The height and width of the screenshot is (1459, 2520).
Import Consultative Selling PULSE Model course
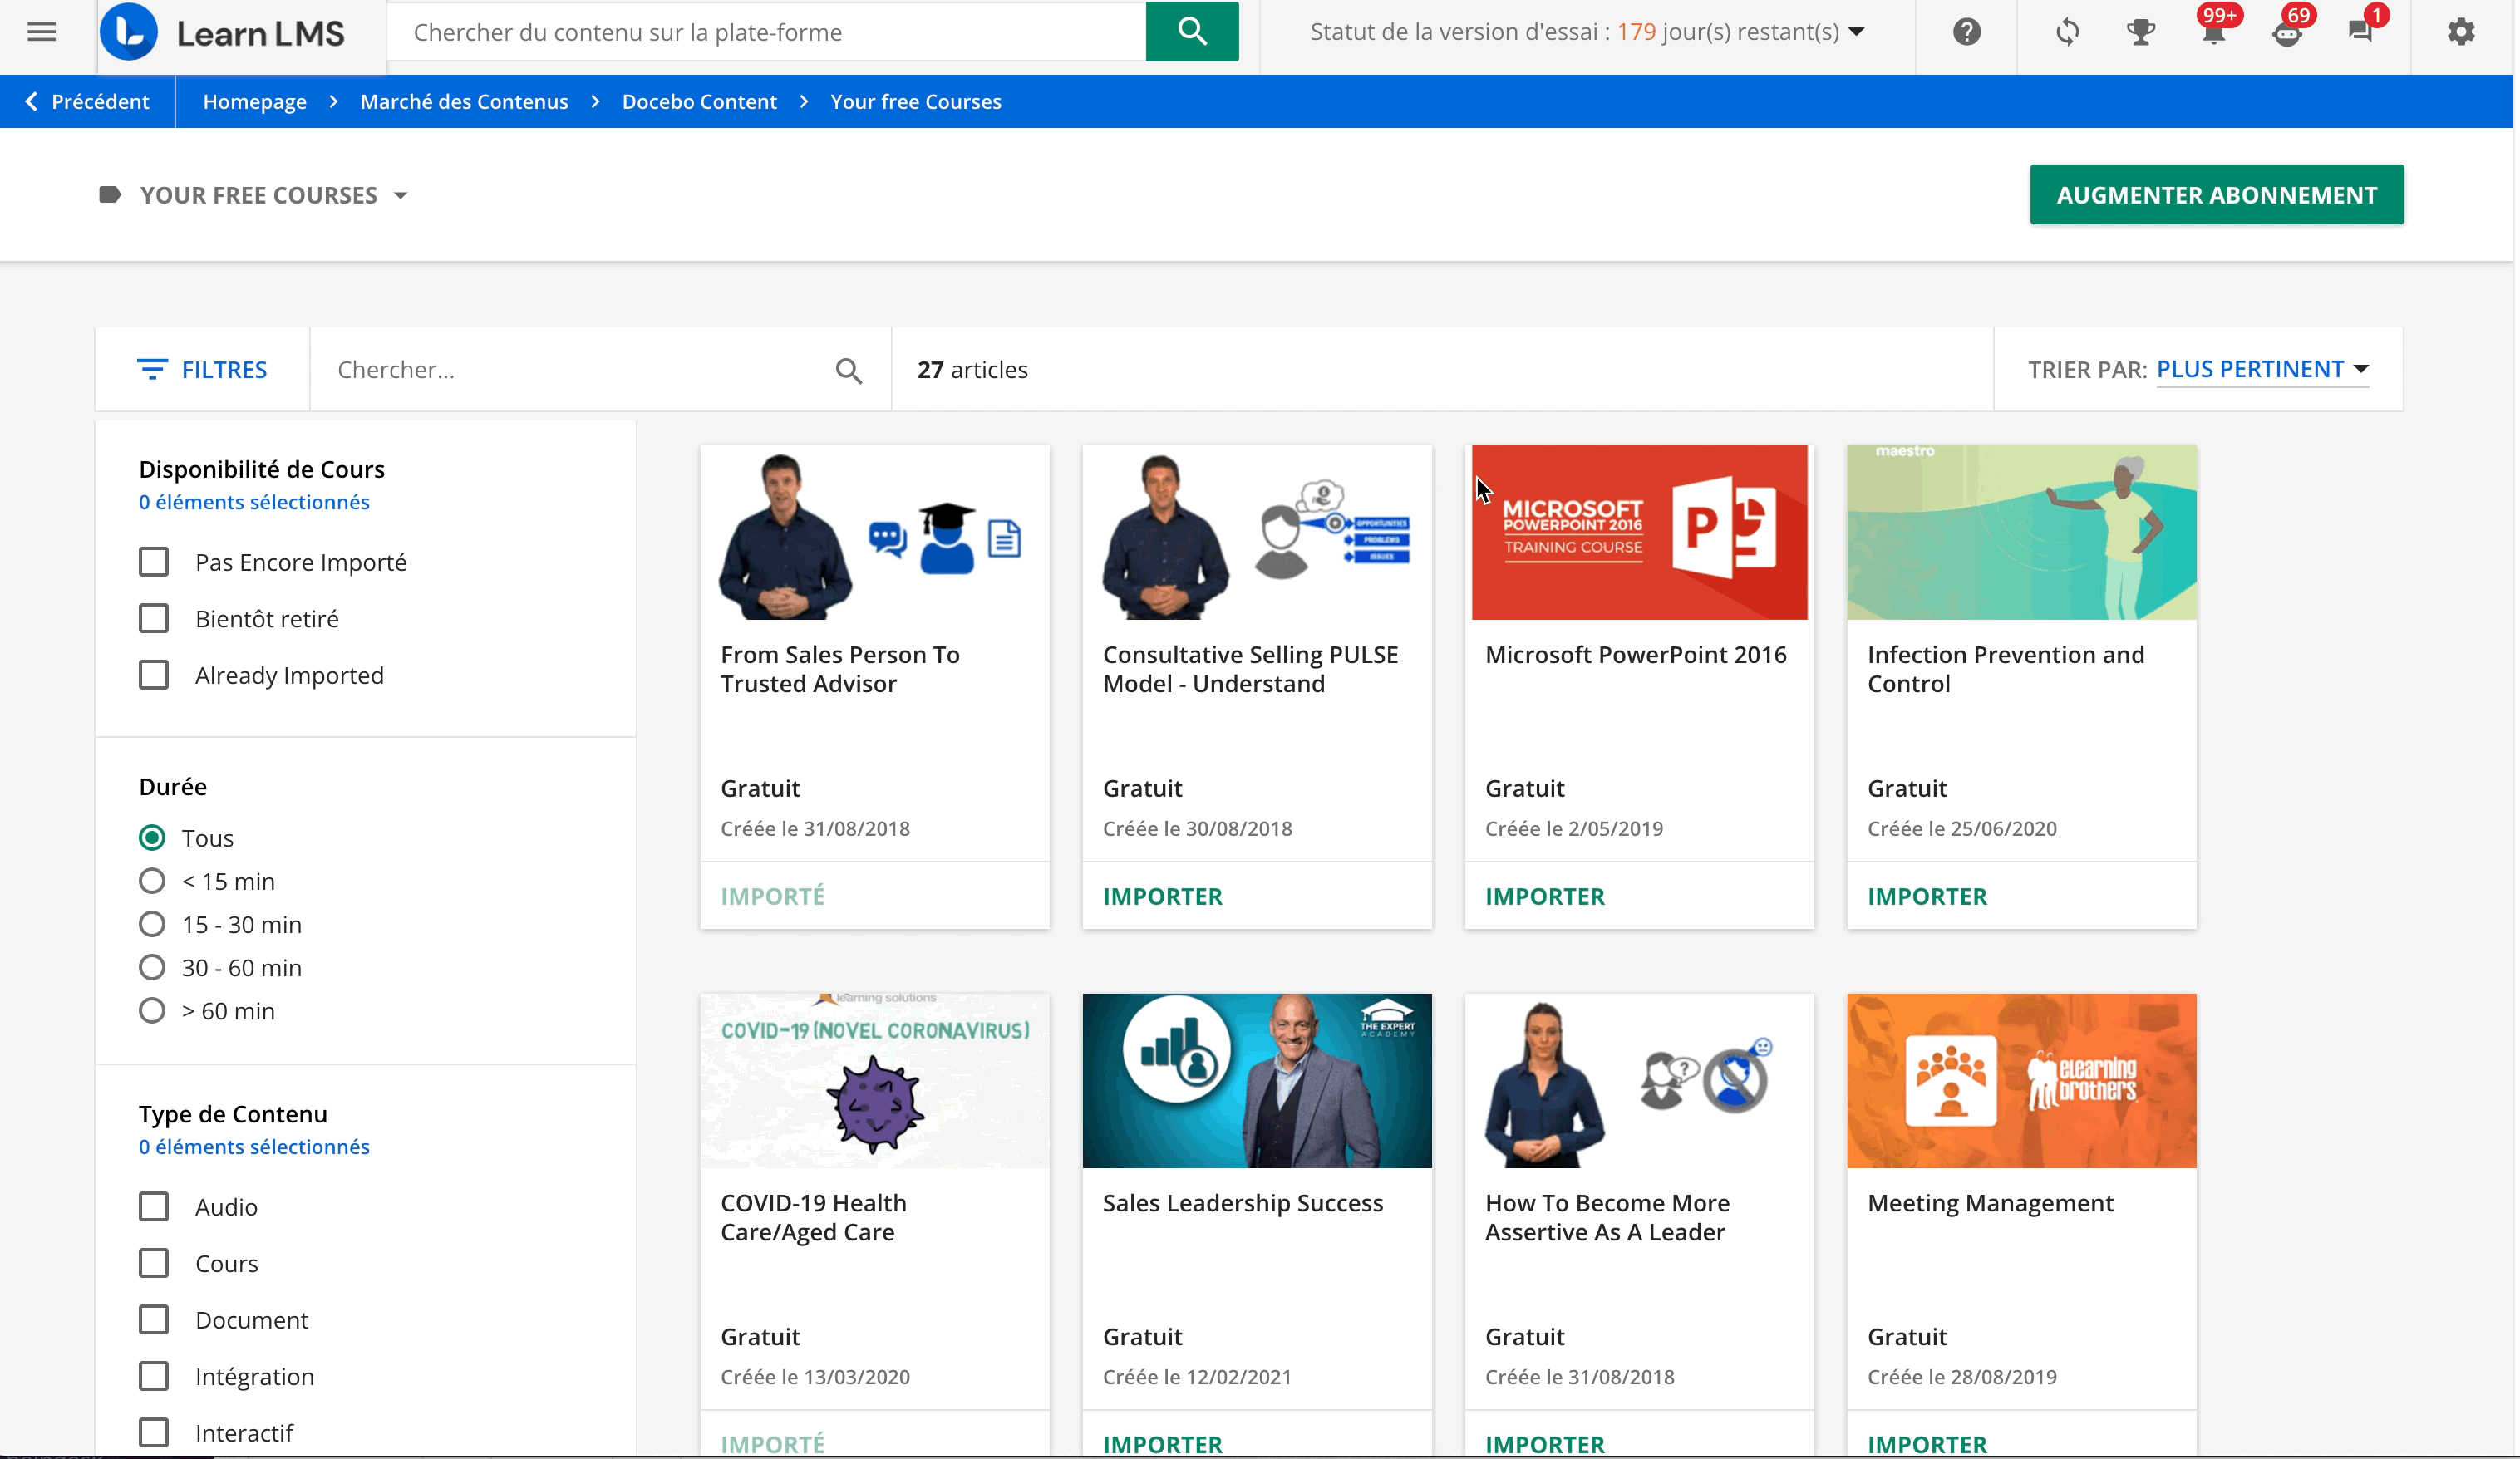click(x=1162, y=897)
